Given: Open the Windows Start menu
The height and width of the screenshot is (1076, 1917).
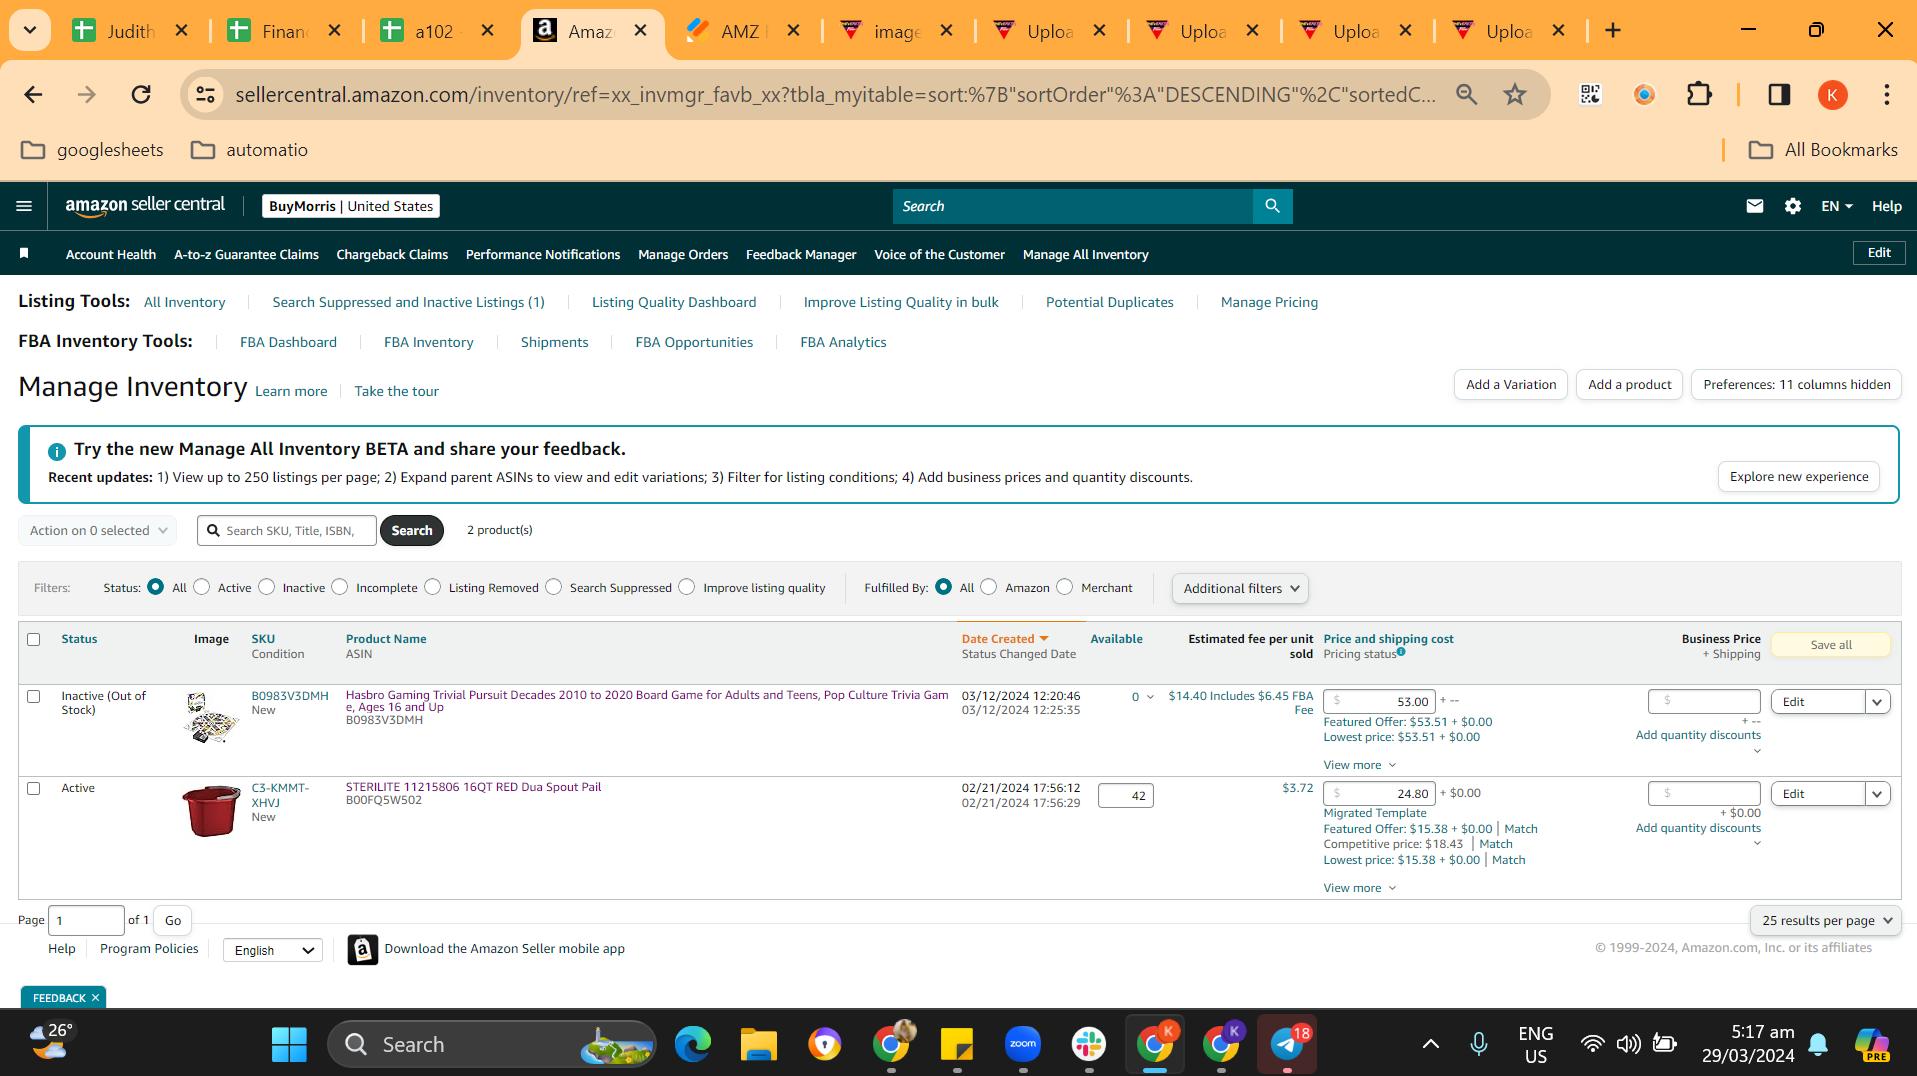Looking at the screenshot, I should pos(289,1045).
